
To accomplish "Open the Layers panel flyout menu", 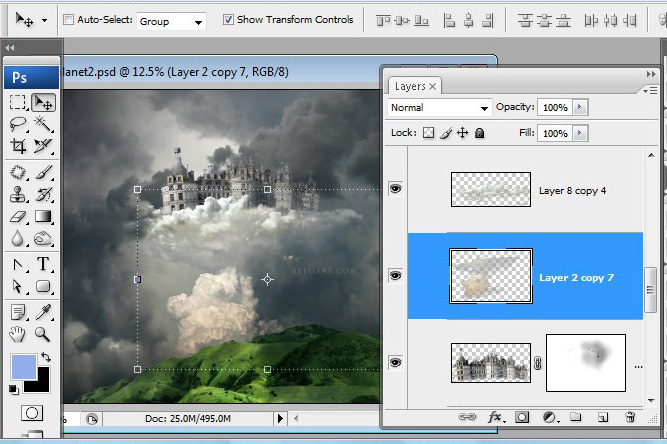I will pyautogui.click(x=650, y=91).
